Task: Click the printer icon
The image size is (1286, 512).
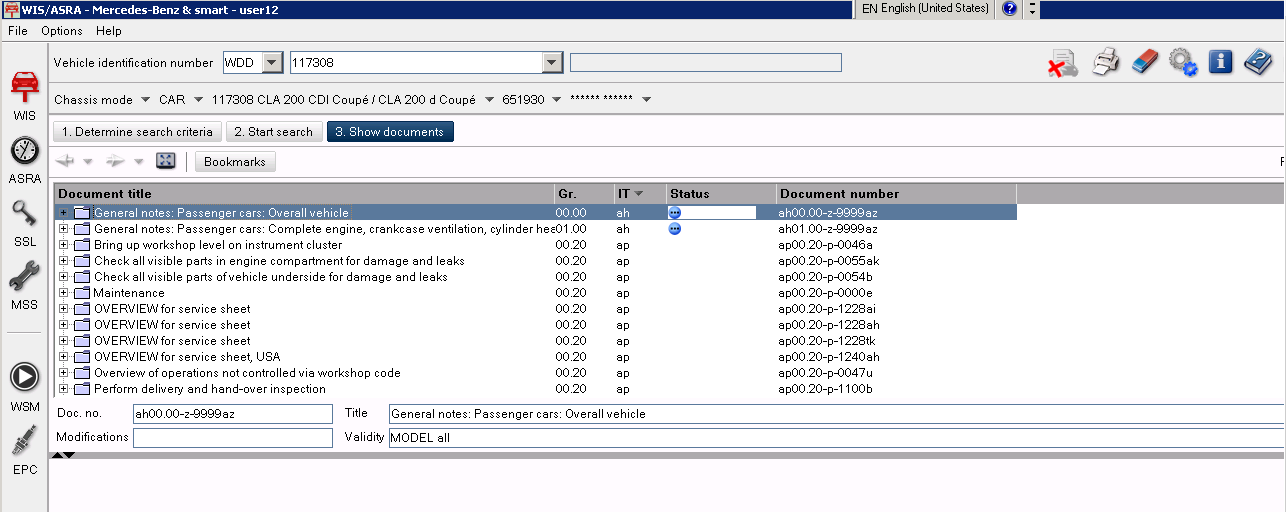Action: [x=1105, y=62]
